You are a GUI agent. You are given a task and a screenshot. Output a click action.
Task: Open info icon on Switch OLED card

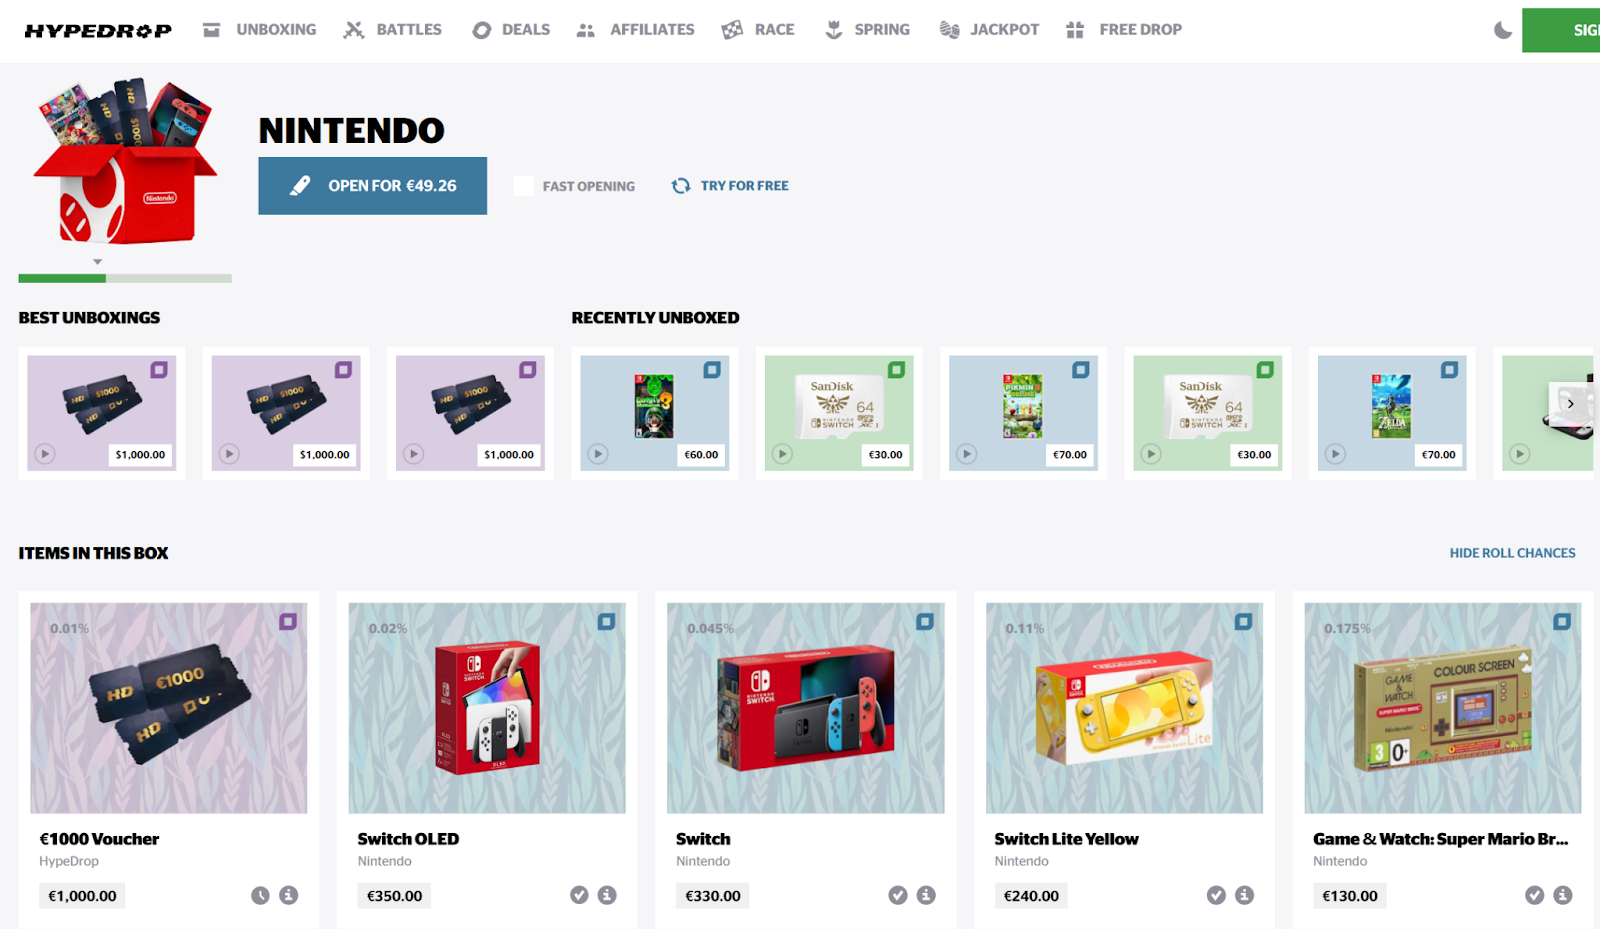[x=607, y=895]
